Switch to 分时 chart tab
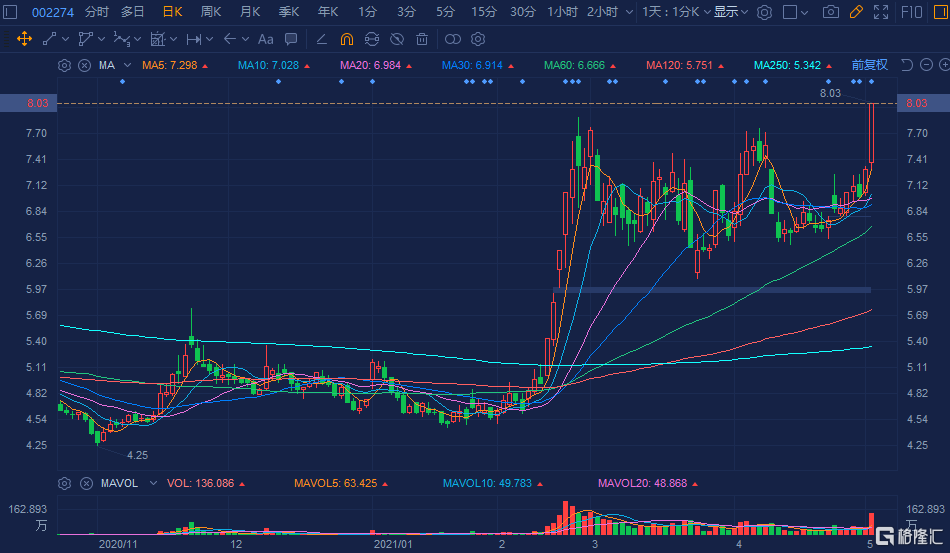Image resolution: width=950 pixels, height=553 pixels. coord(96,12)
